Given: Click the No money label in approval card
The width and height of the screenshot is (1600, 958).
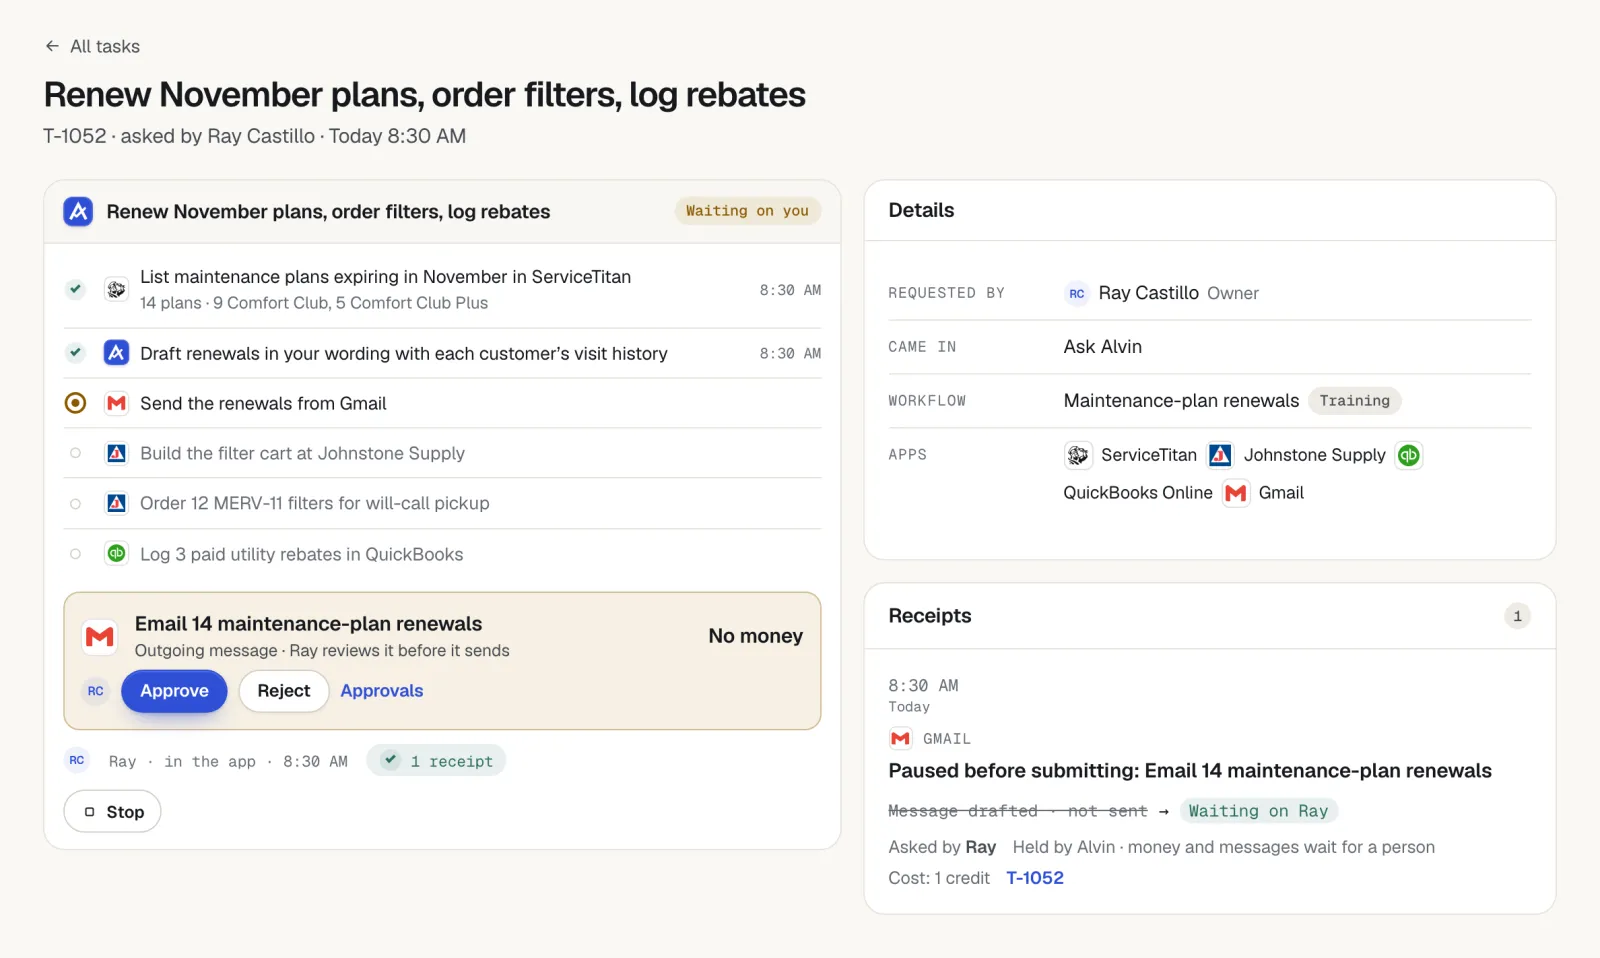Looking at the screenshot, I should point(756,636).
